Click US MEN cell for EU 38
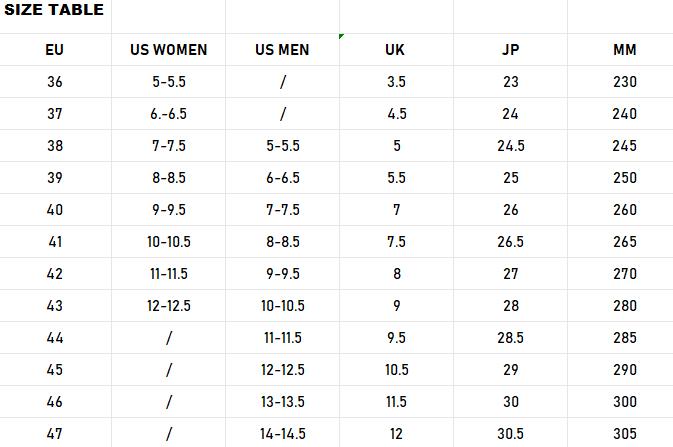 (282, 146)
